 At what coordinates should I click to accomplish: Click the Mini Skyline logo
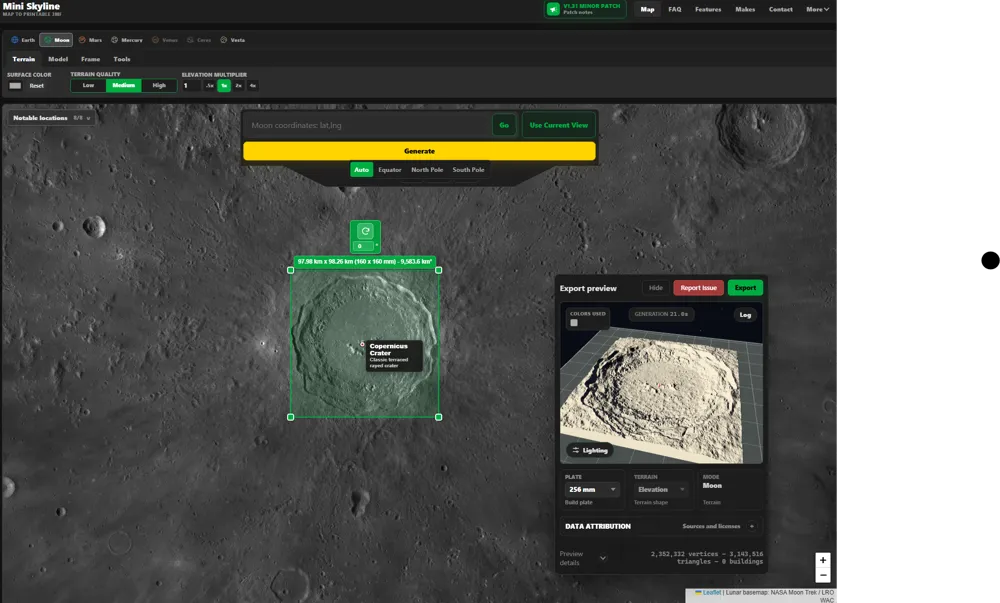coord(32,9)
